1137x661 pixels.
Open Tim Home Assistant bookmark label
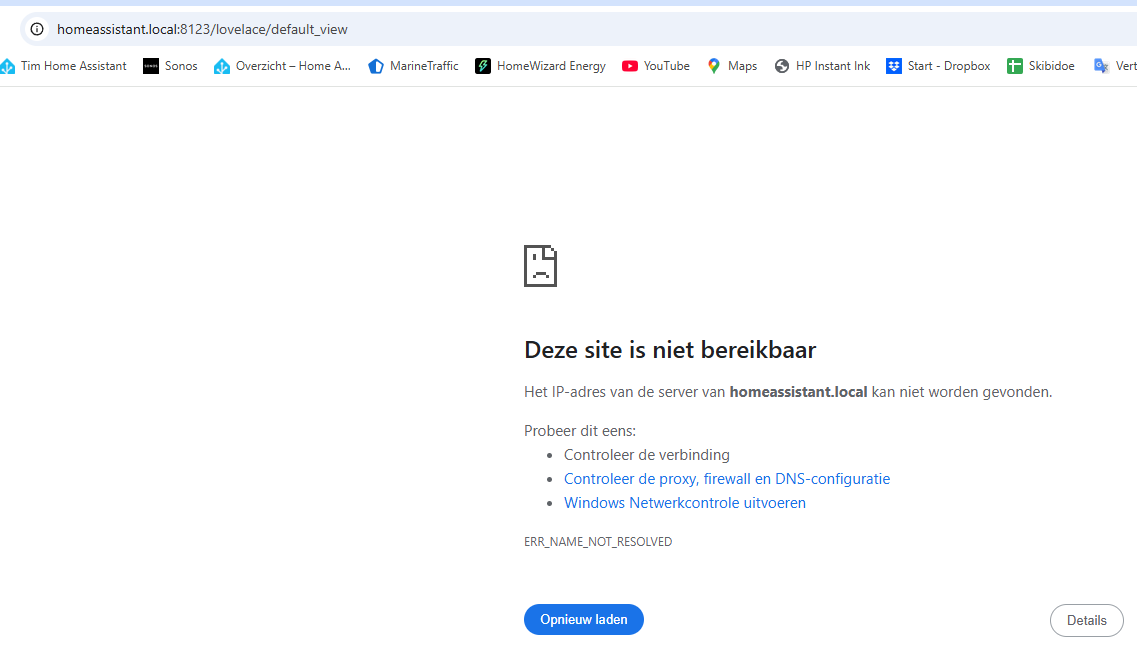[73, 66]
